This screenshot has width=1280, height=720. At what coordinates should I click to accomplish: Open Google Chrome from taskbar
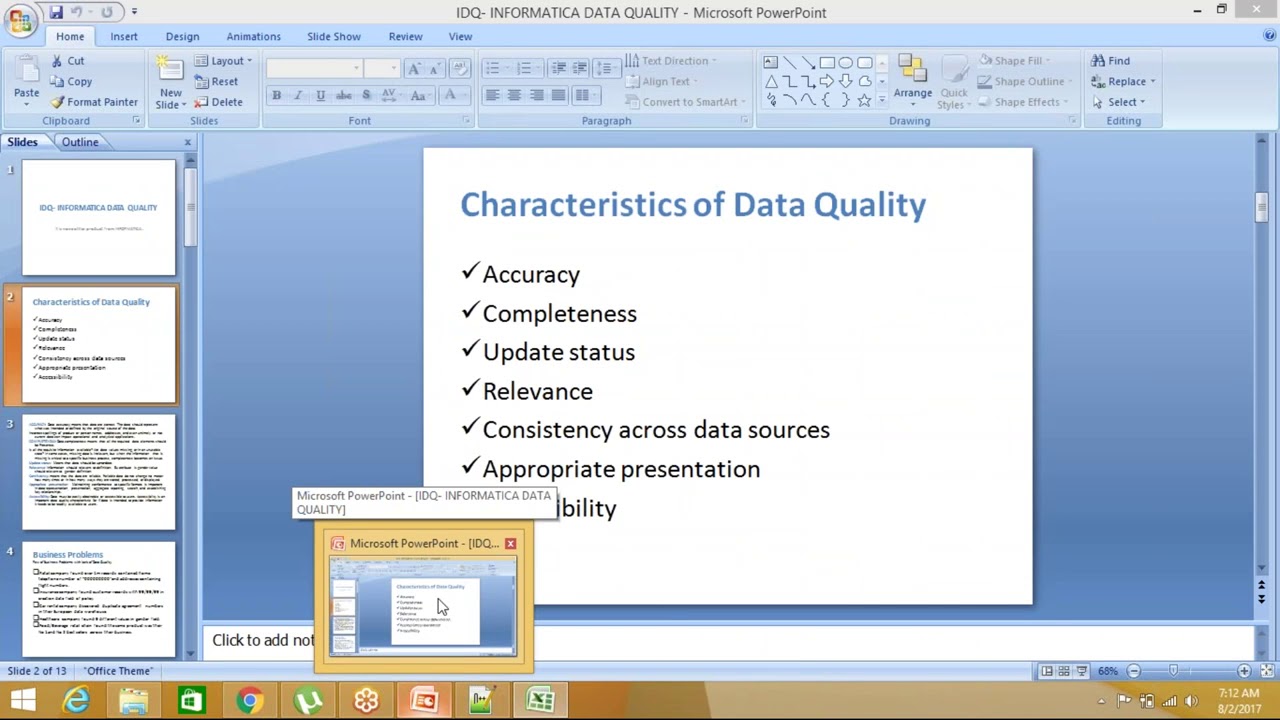click(x=250, y=700)
